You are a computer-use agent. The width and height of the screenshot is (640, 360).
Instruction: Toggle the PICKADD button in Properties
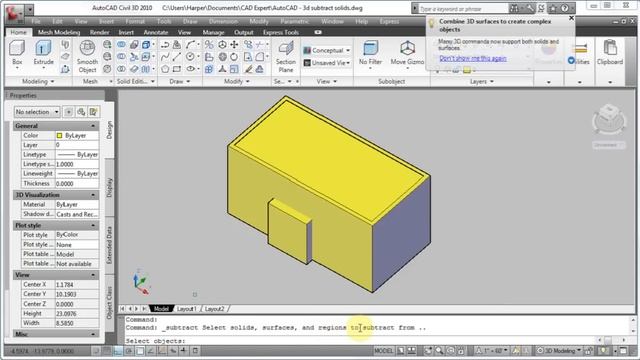(x=69, y=111)
